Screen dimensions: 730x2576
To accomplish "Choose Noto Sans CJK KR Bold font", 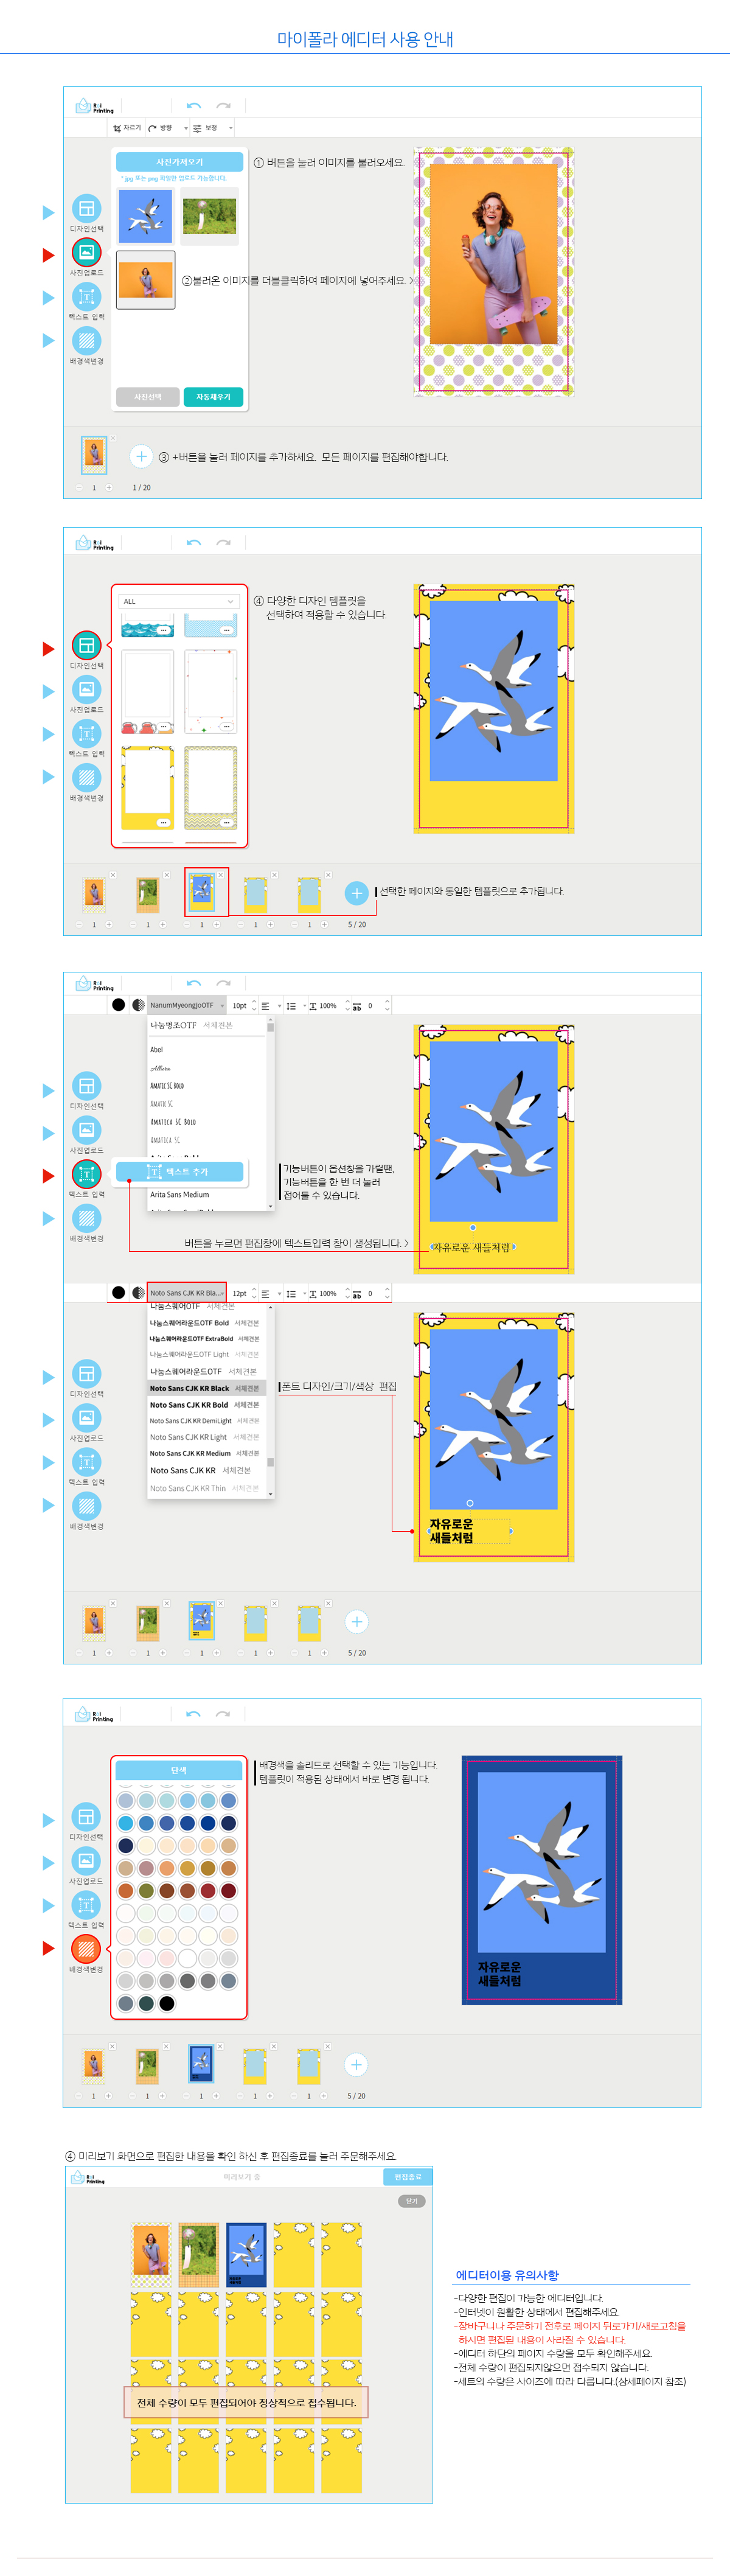I will pos(189,1405).
